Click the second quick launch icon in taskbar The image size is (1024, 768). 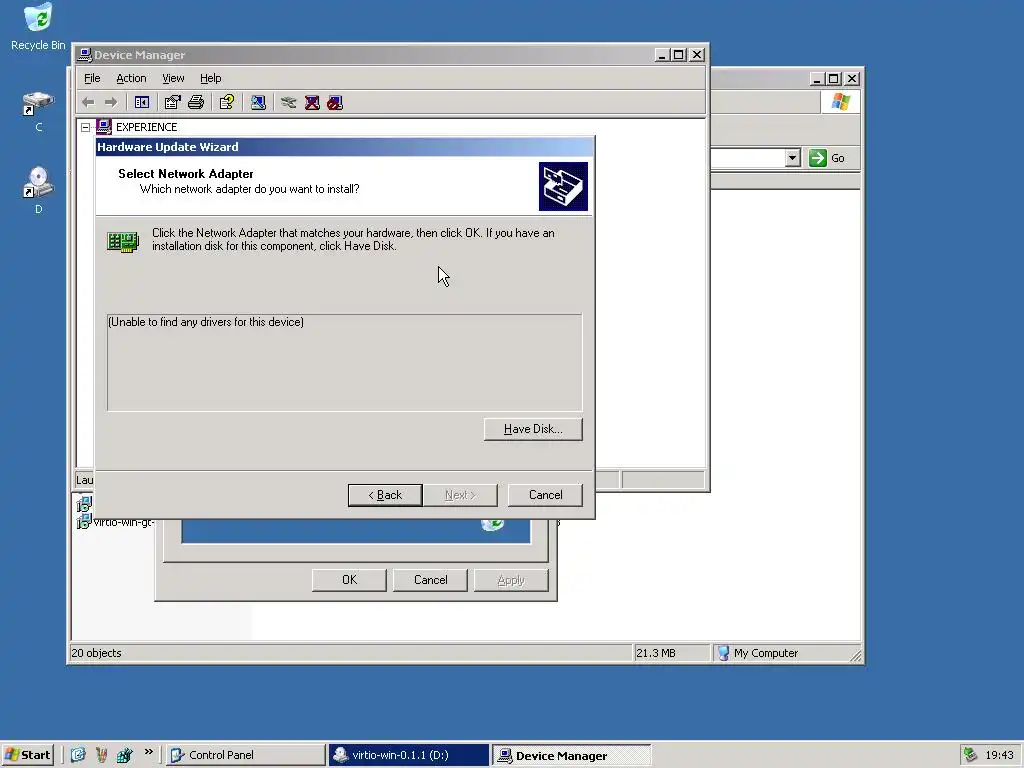(101, 755)
